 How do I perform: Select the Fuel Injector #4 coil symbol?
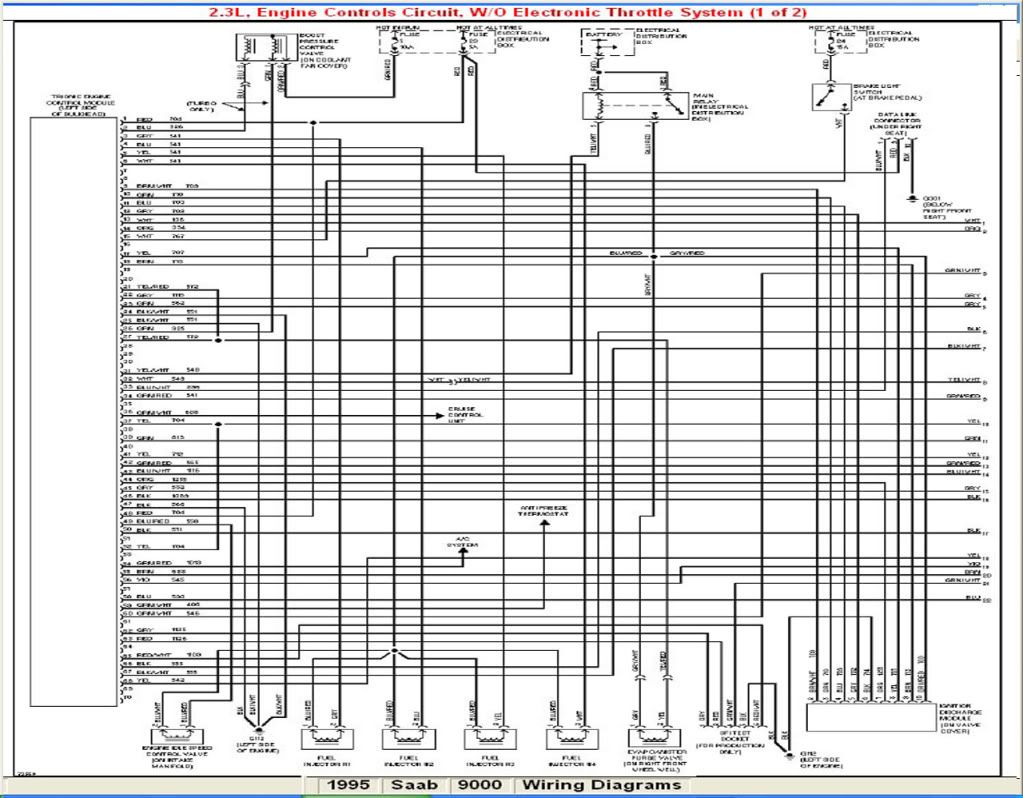point(572,739)
